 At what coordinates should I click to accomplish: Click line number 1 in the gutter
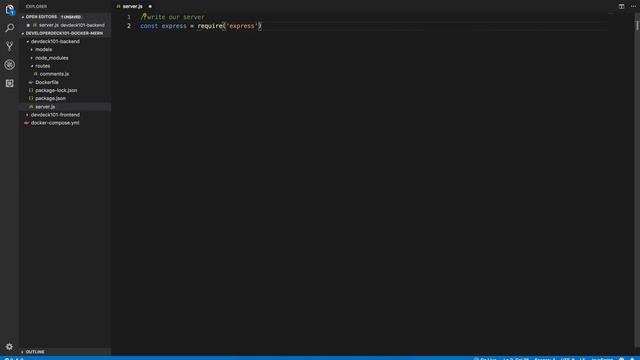[x=129, y=17]
